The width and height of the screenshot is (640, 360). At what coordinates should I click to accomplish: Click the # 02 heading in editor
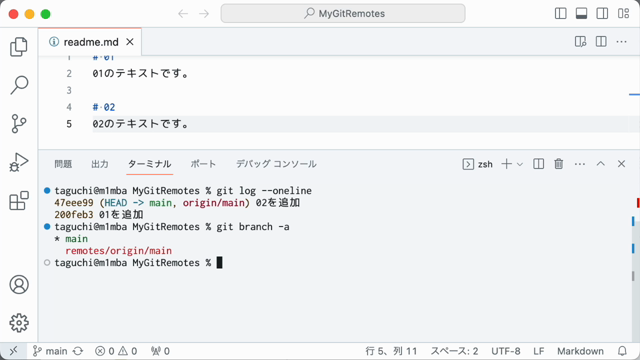coord(104,107)
